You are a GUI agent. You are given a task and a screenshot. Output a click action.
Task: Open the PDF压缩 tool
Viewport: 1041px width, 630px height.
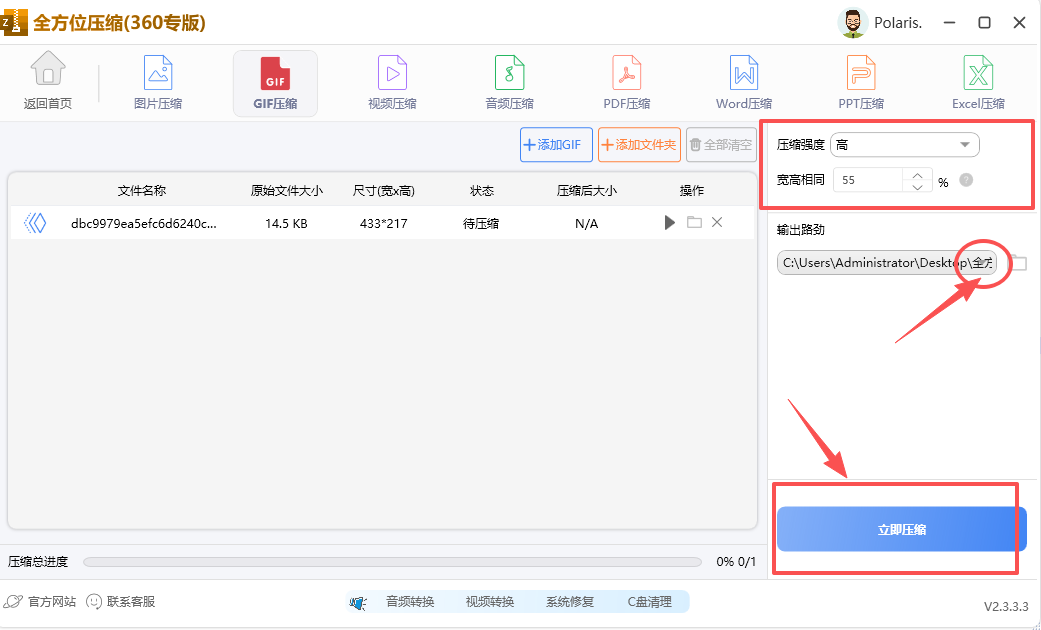tap(626, 81)
